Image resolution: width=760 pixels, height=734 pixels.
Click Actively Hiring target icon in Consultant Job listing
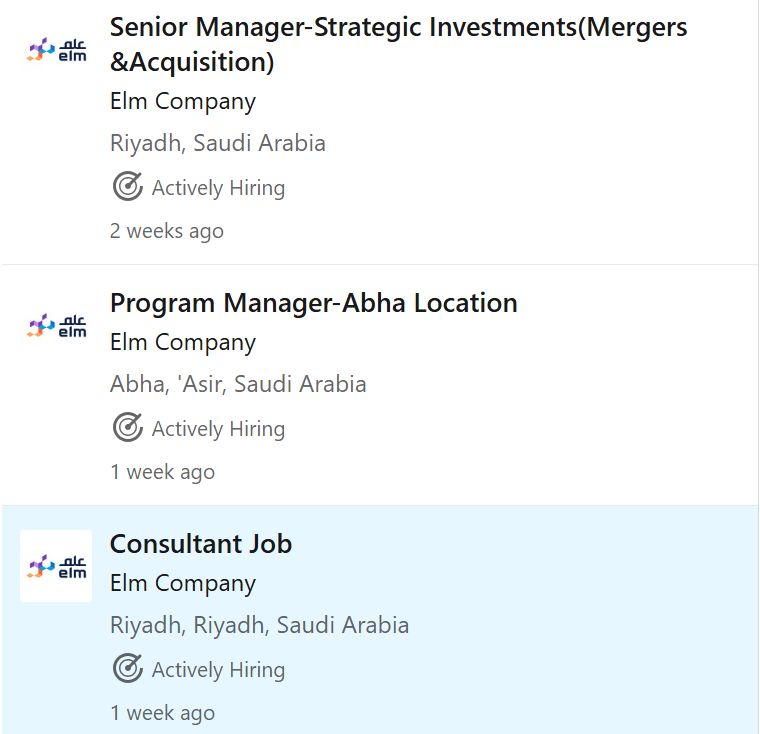(x=127, y=668)
